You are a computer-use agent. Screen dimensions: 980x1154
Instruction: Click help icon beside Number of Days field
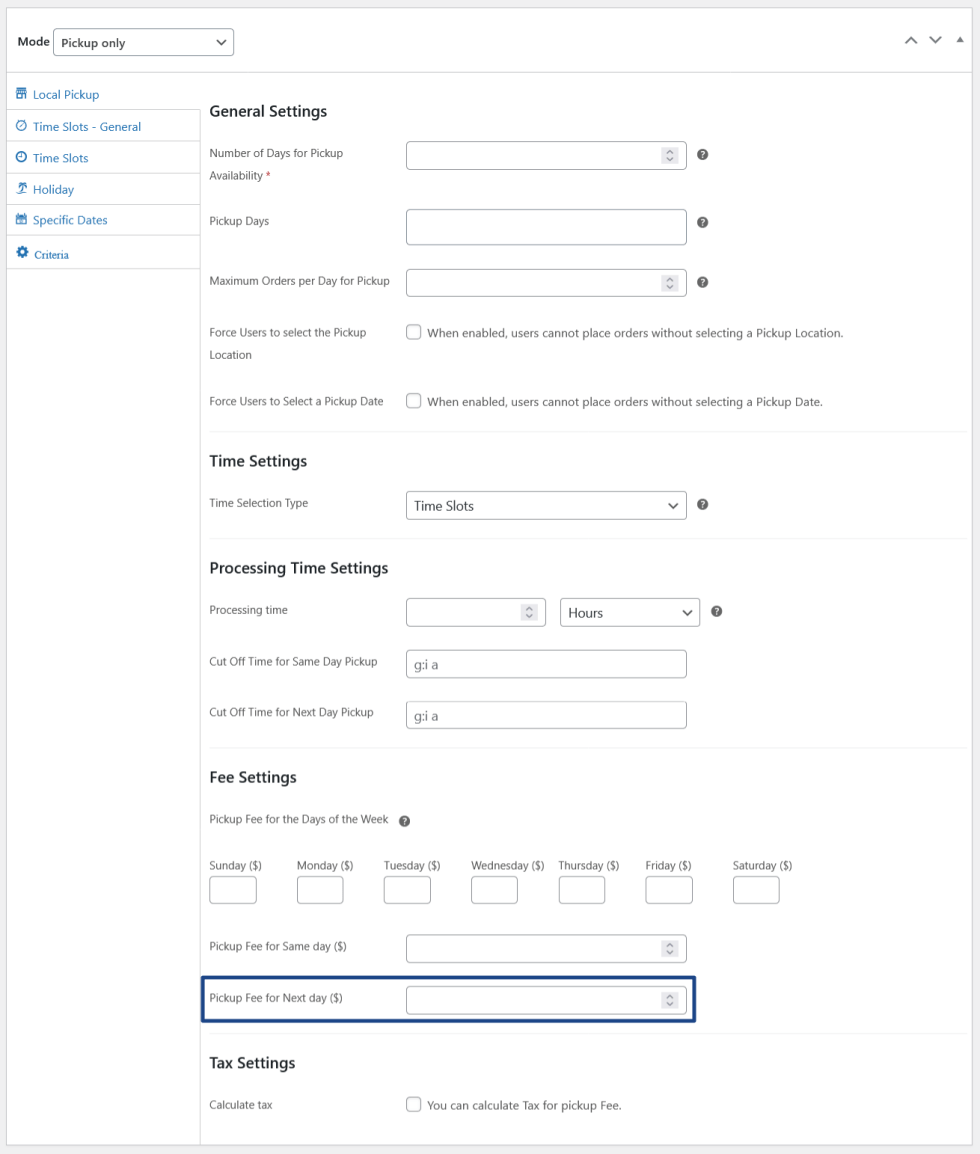(703, 155)
